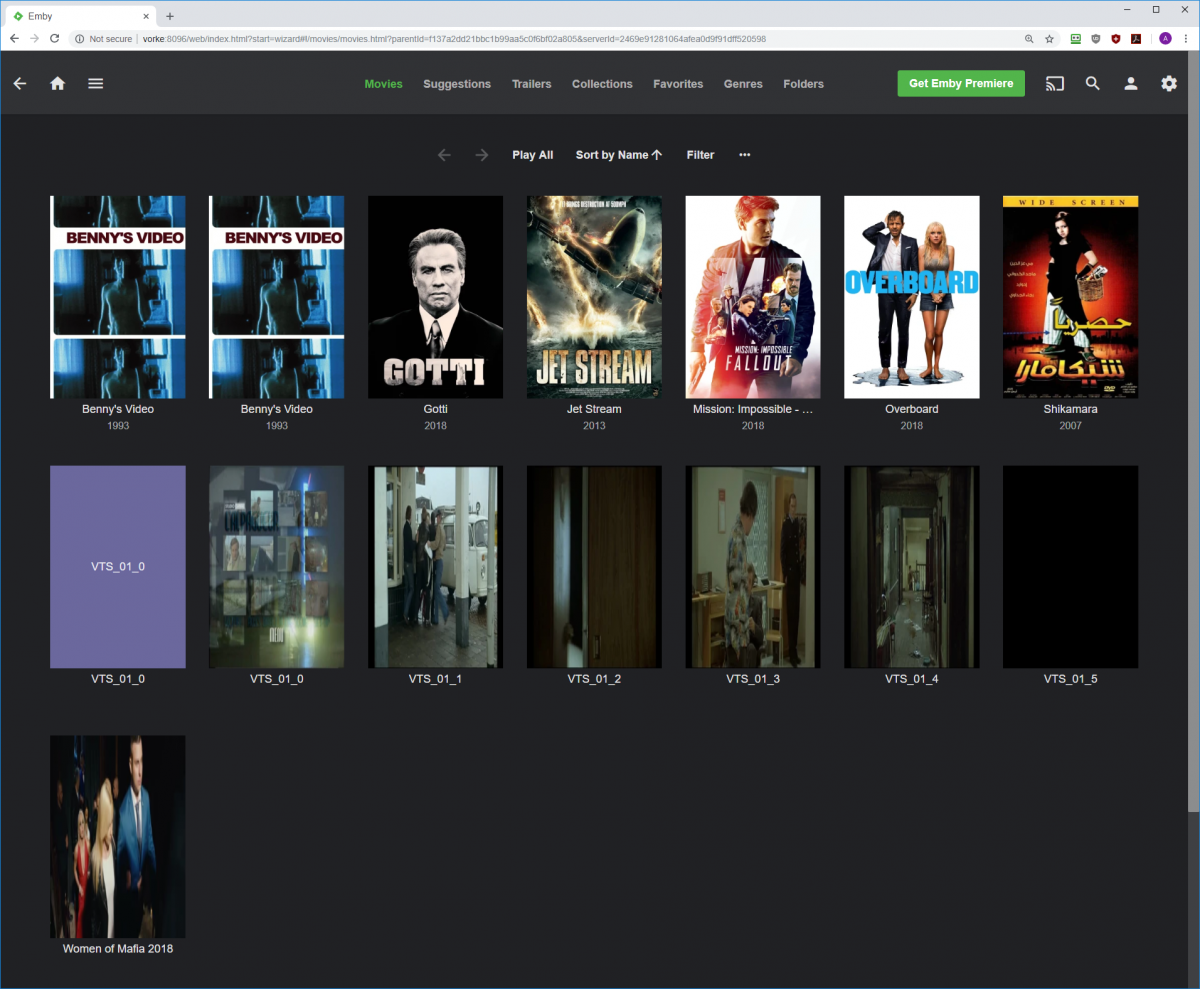Open the Collections tab
This screenshot has height=989, width=1200.
[602, 84]
